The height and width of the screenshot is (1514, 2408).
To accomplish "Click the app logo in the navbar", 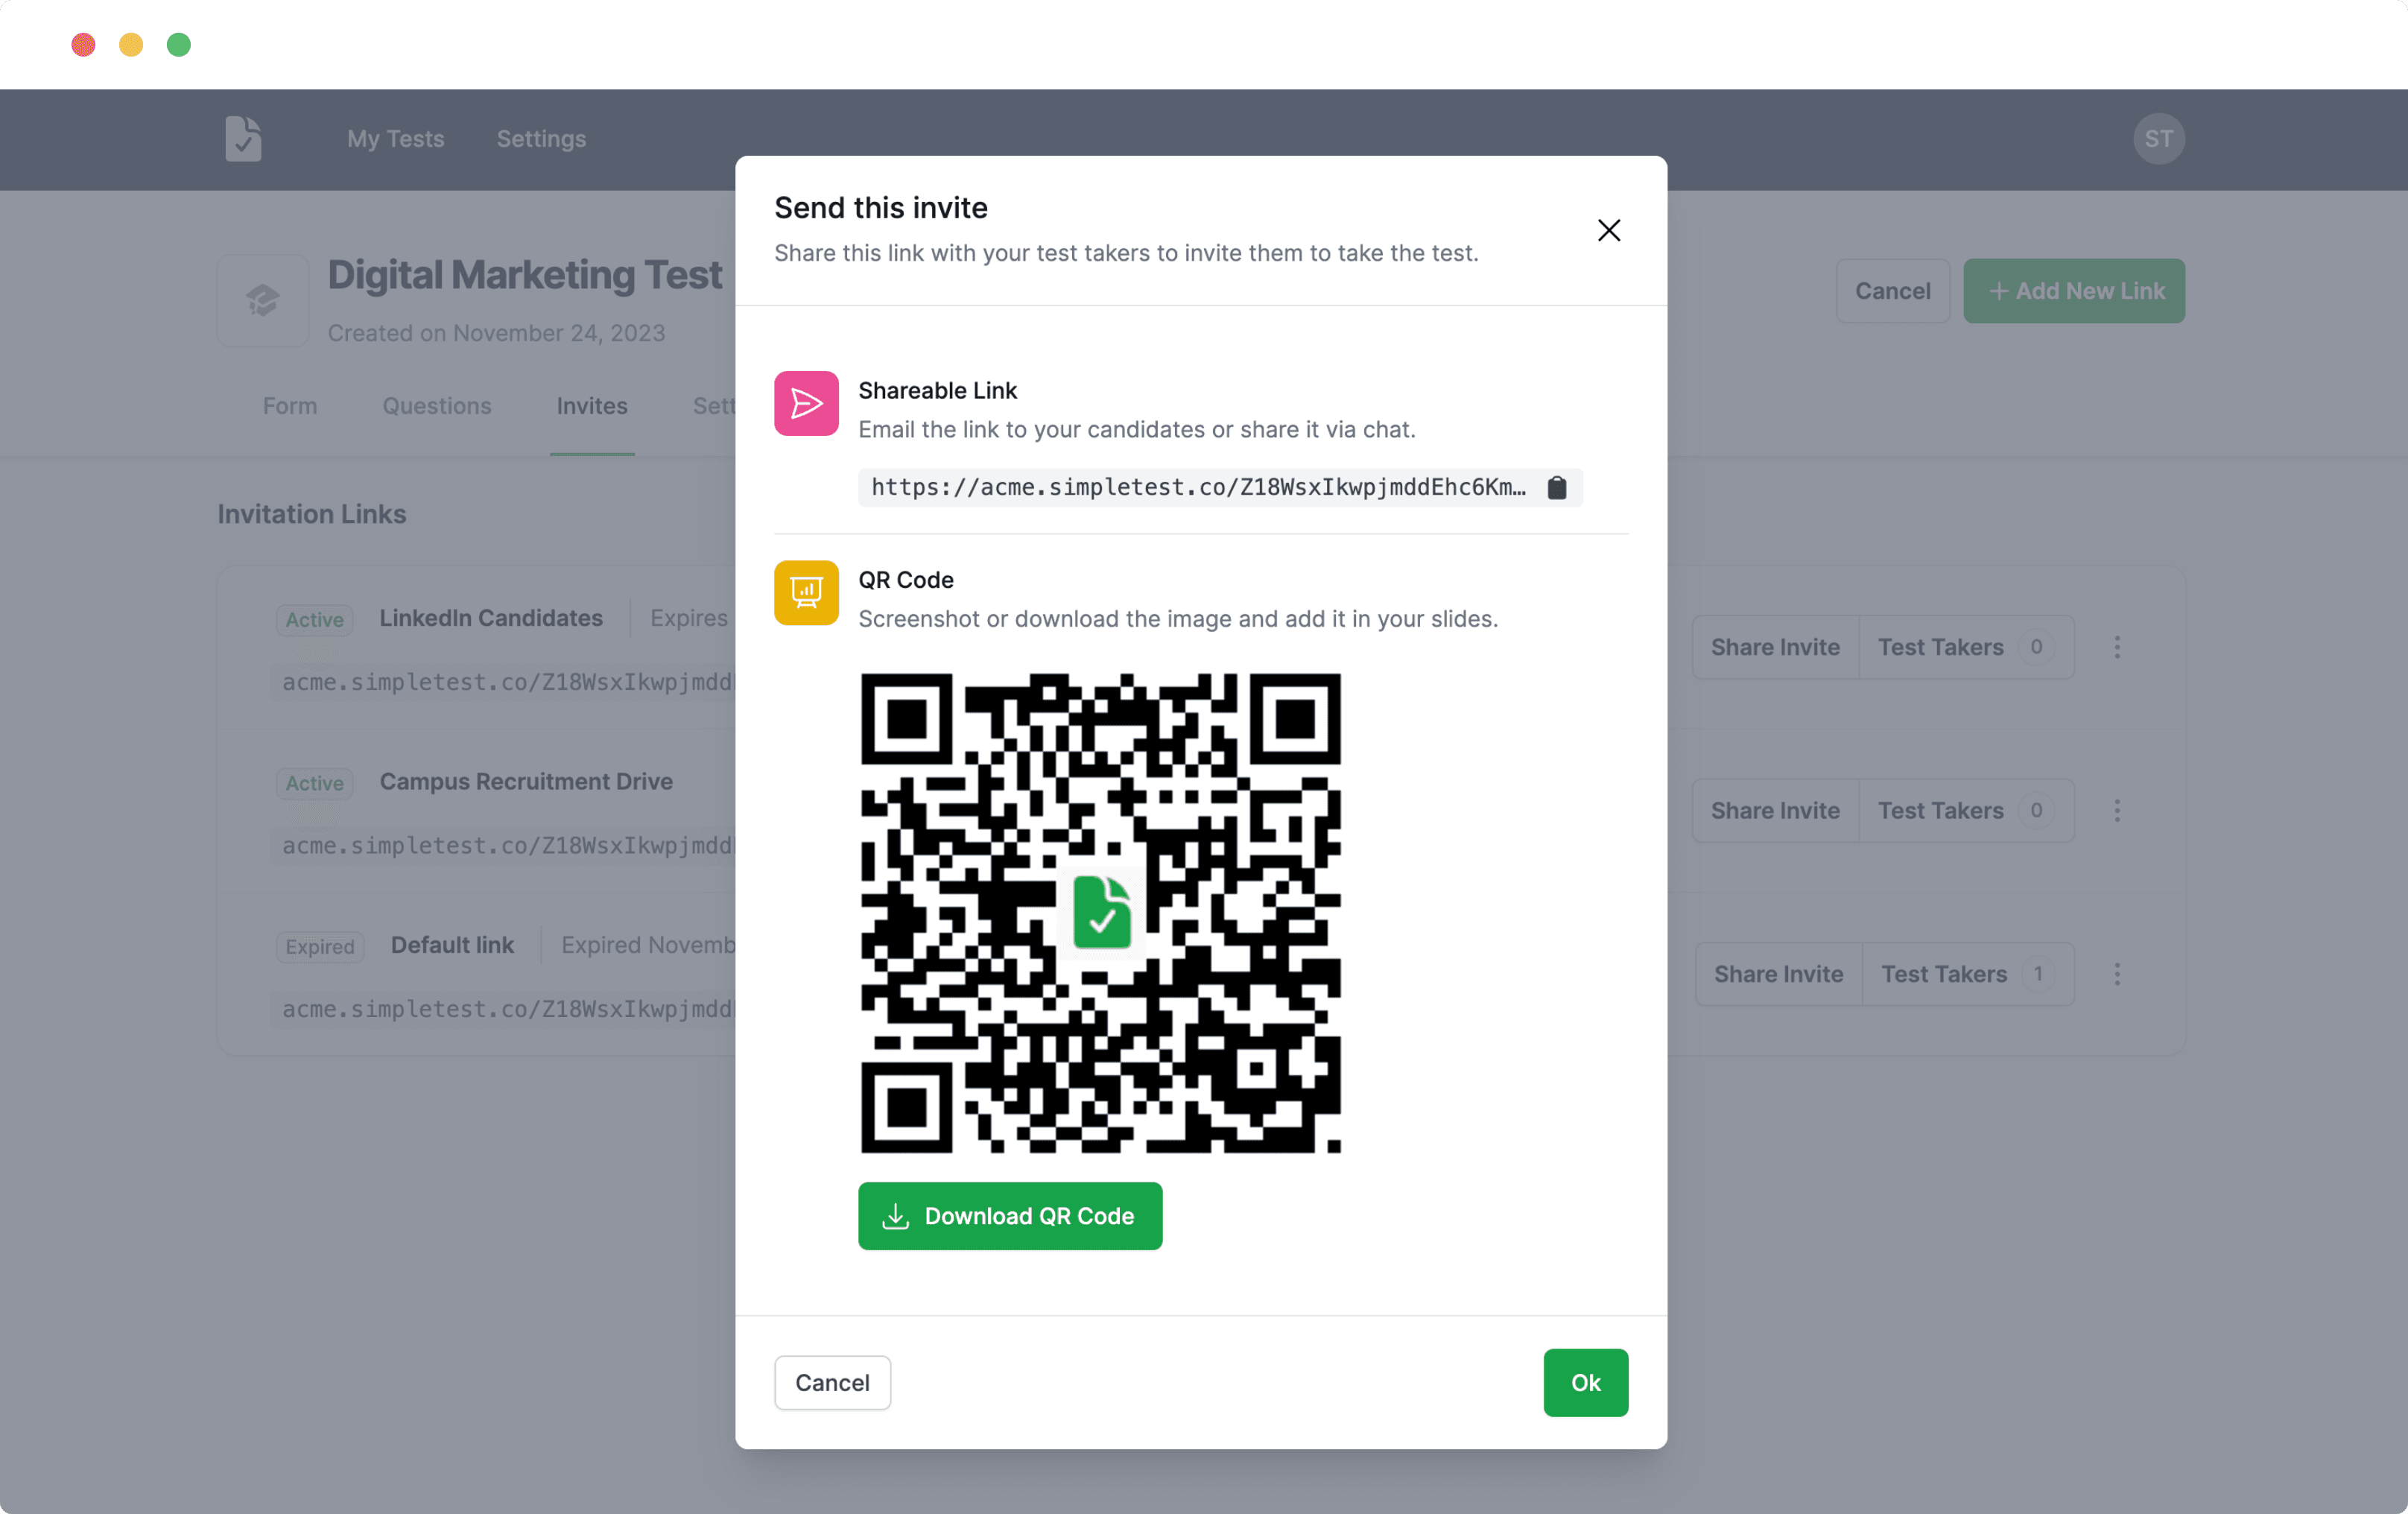I will [243, 139].
